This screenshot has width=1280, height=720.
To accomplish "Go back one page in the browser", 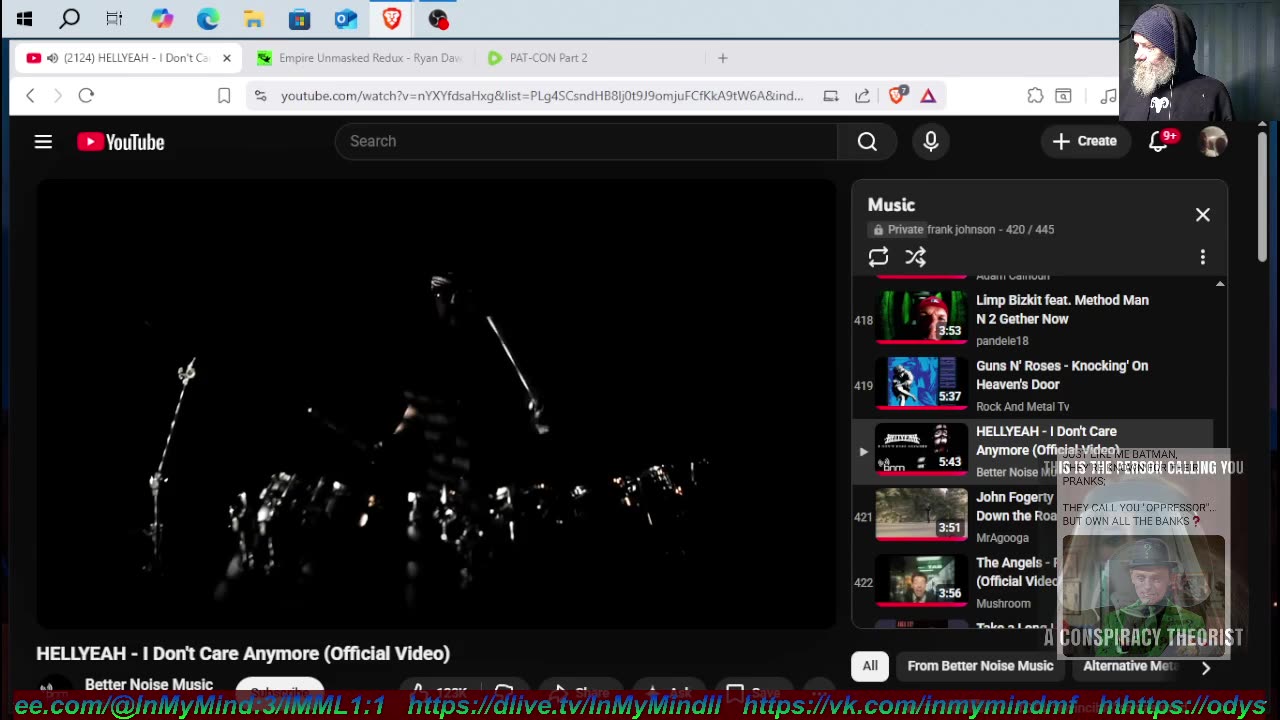I will (30, 96).
